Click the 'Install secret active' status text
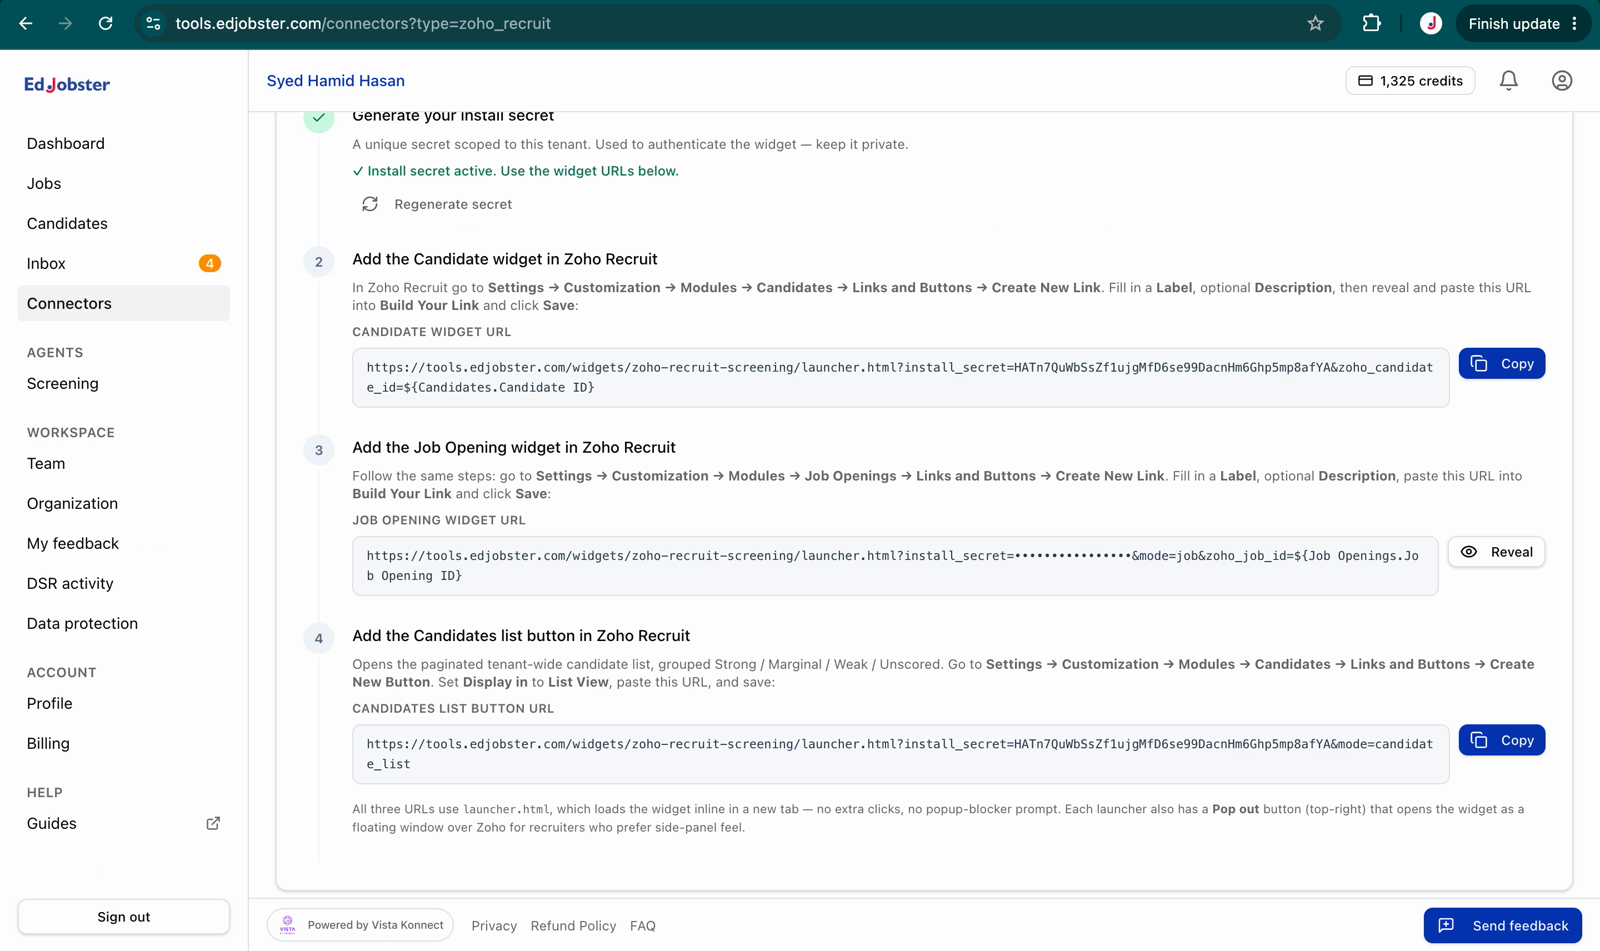The height and width of the screenshot is (951, 1600). point(515,171)
